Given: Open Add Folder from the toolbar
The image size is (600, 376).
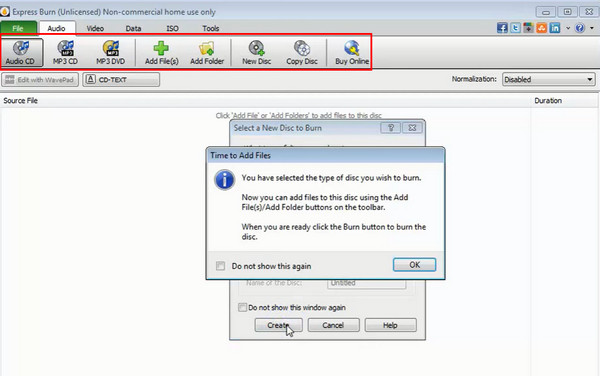Looking at the screenshot, I should point(207,52).
